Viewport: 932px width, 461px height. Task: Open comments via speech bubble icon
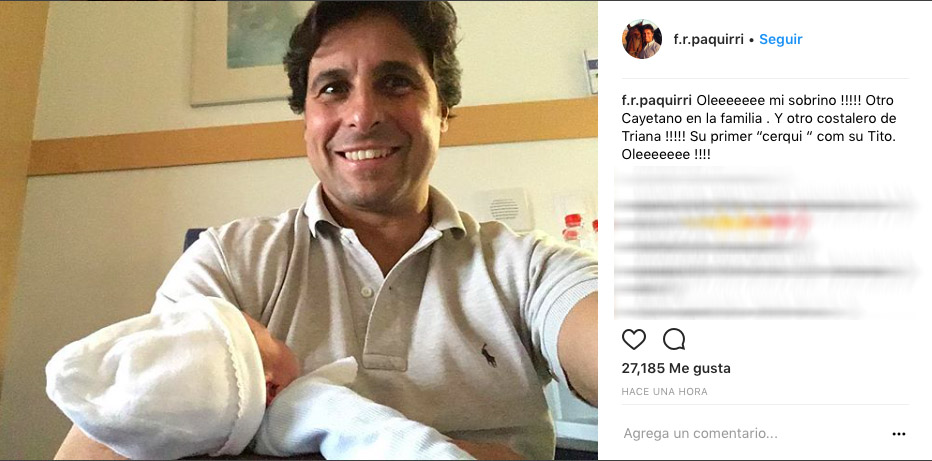pos(674,339)
